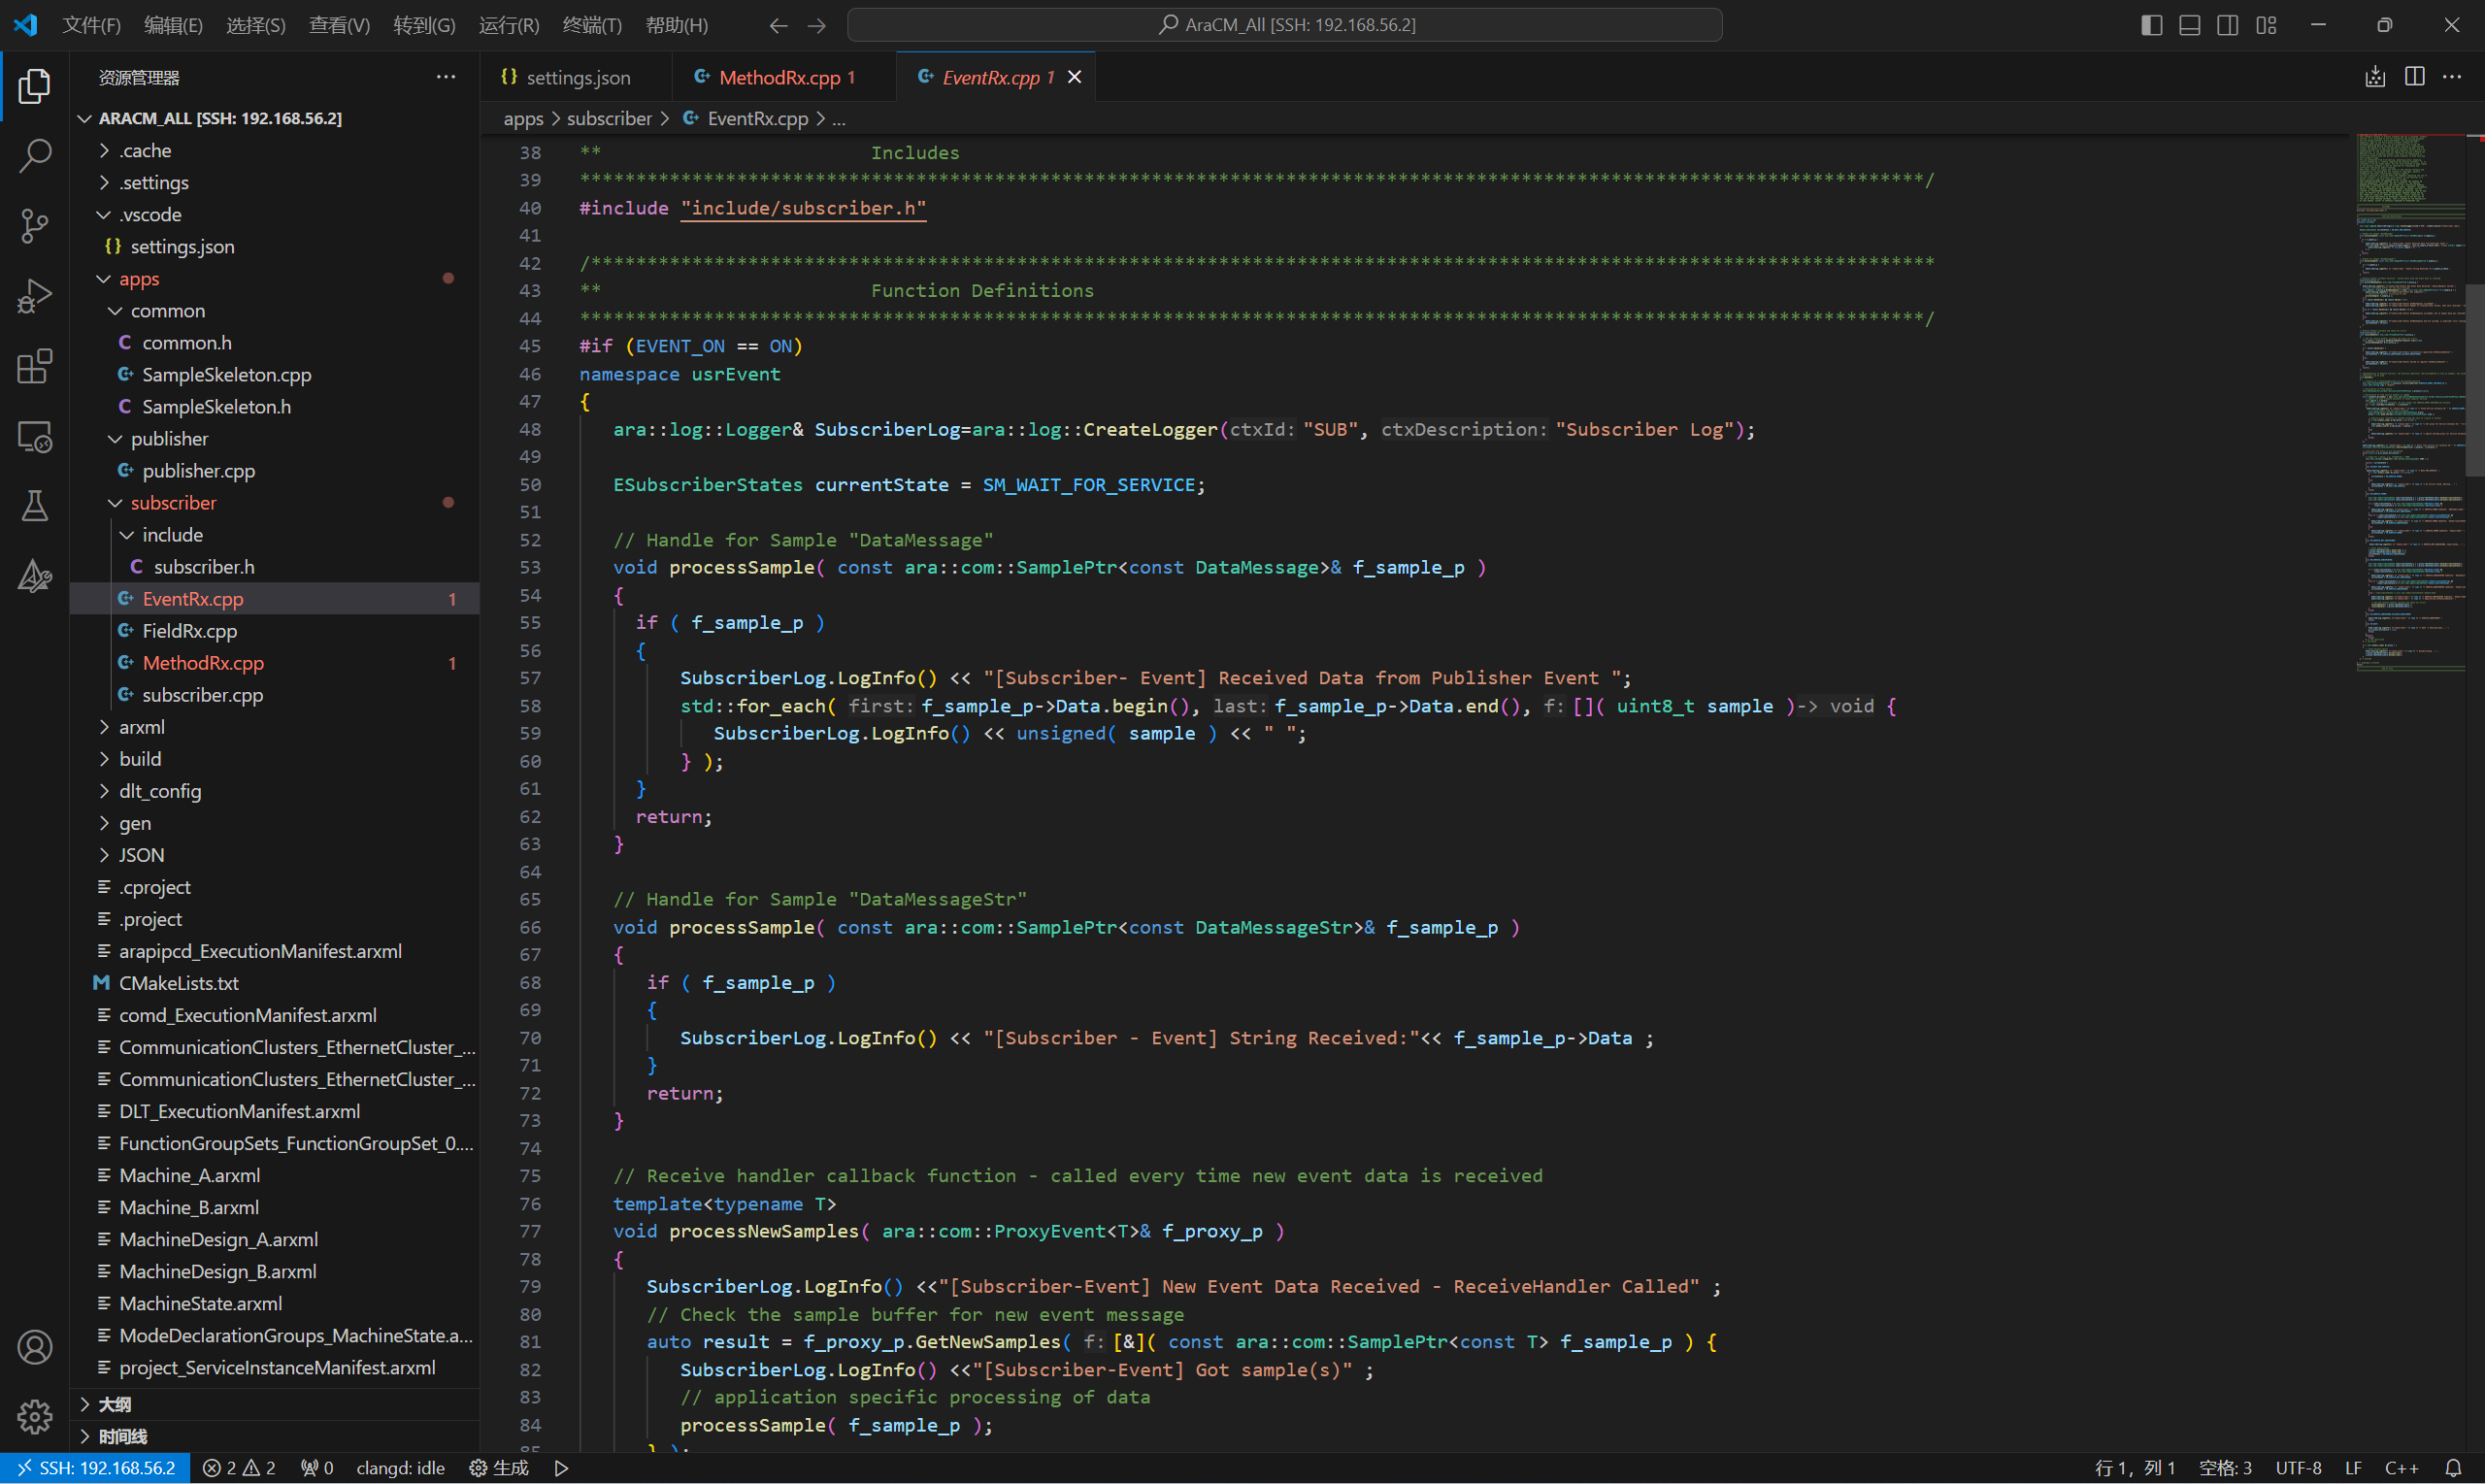Click the editor minimap code overview
Screen dimensions: 2485x1484
pos(2410,400)
